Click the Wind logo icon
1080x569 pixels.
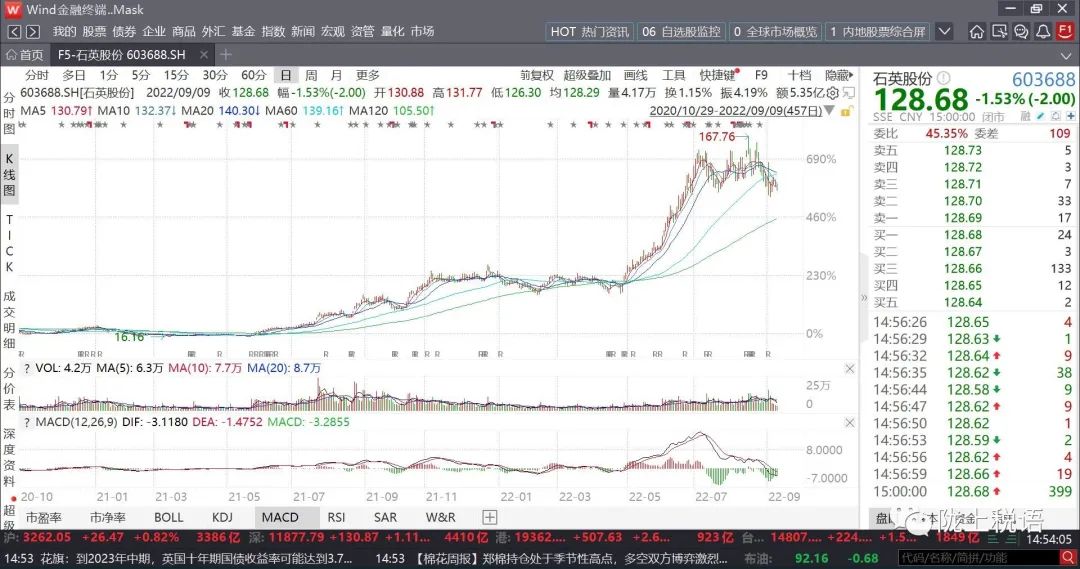coord(13,10)
